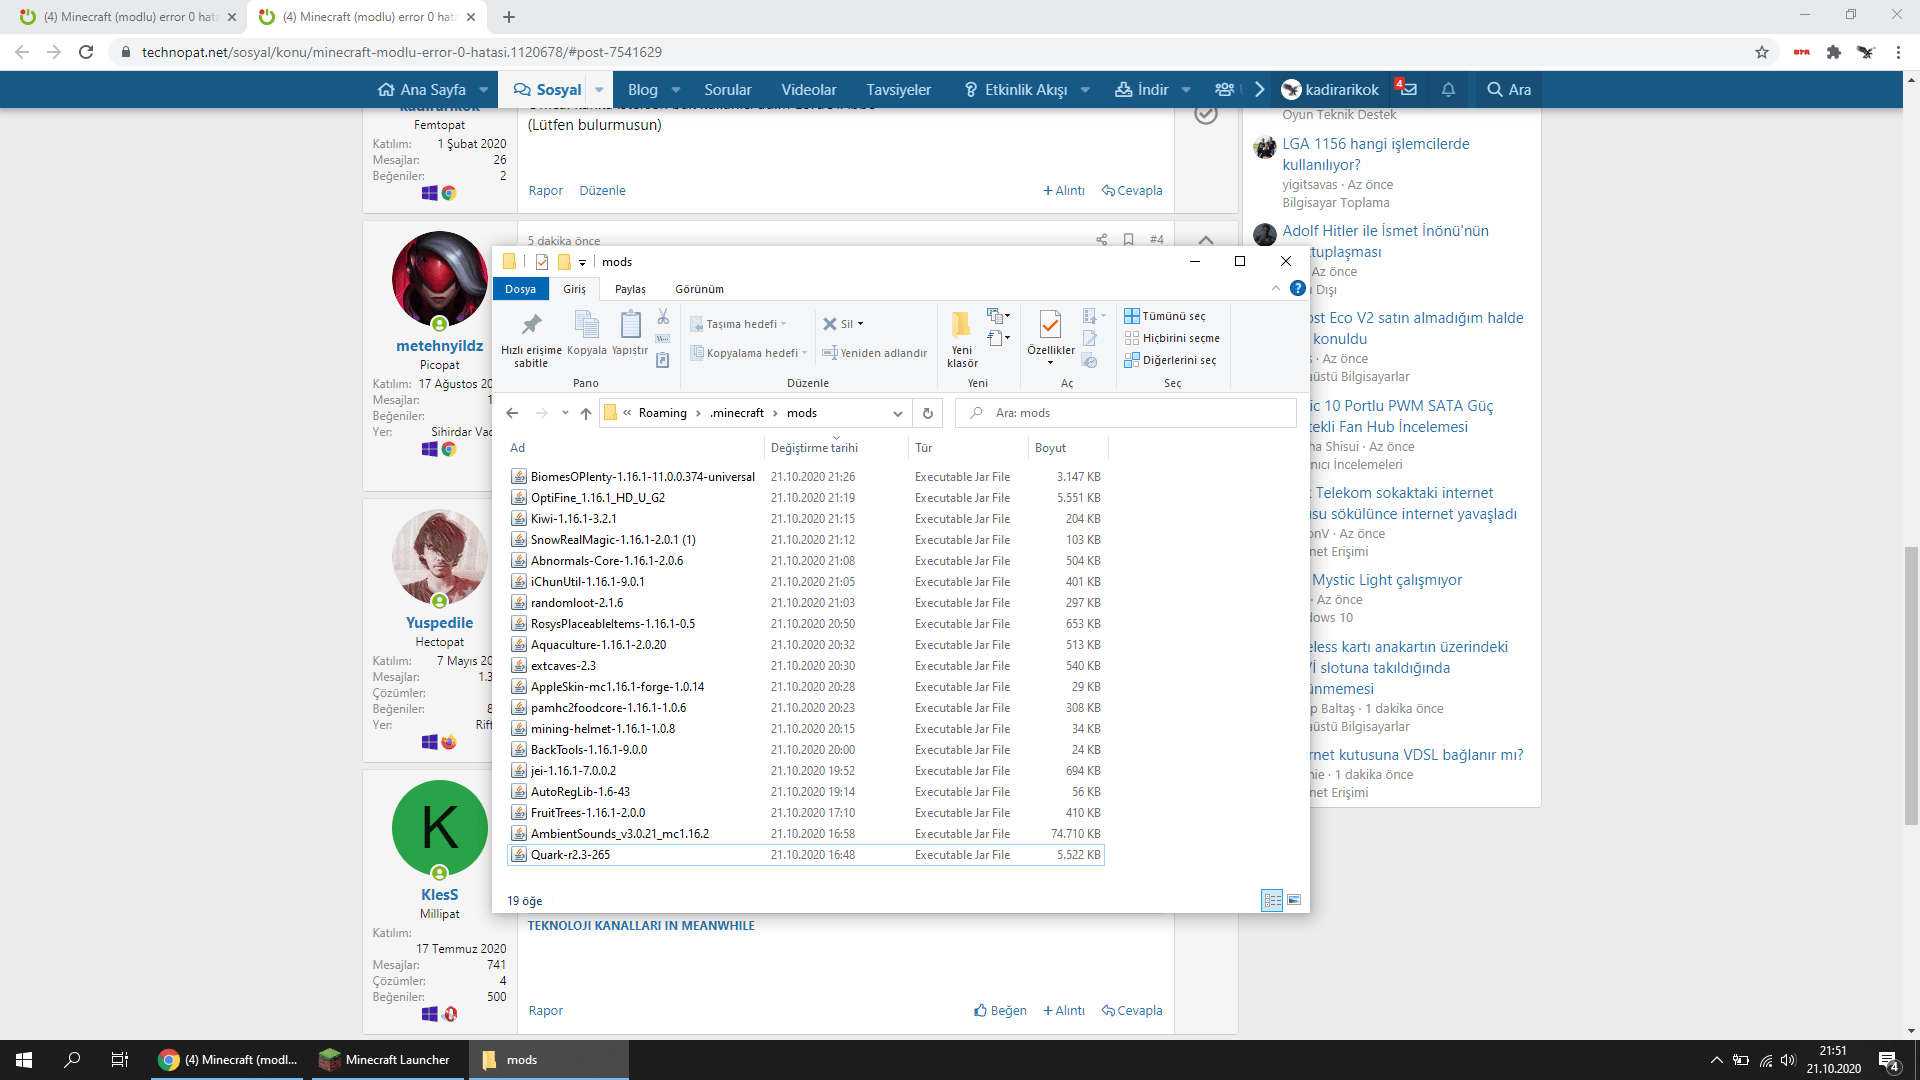Click the browser page vertical scrollbar thumb
1920x1080 pixels.
point(1911,685)
